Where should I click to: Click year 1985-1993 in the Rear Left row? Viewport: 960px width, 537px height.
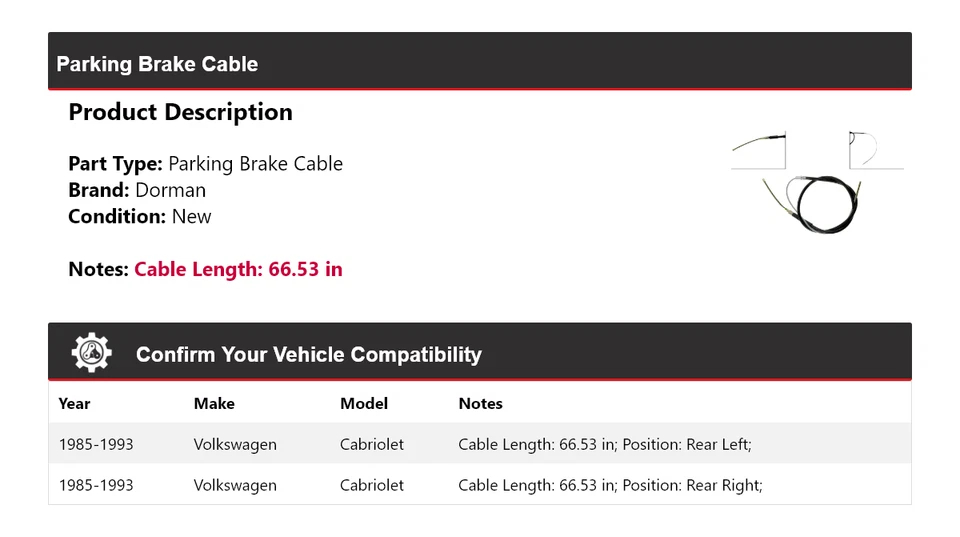pyautogui.click(x=96, y=444)
